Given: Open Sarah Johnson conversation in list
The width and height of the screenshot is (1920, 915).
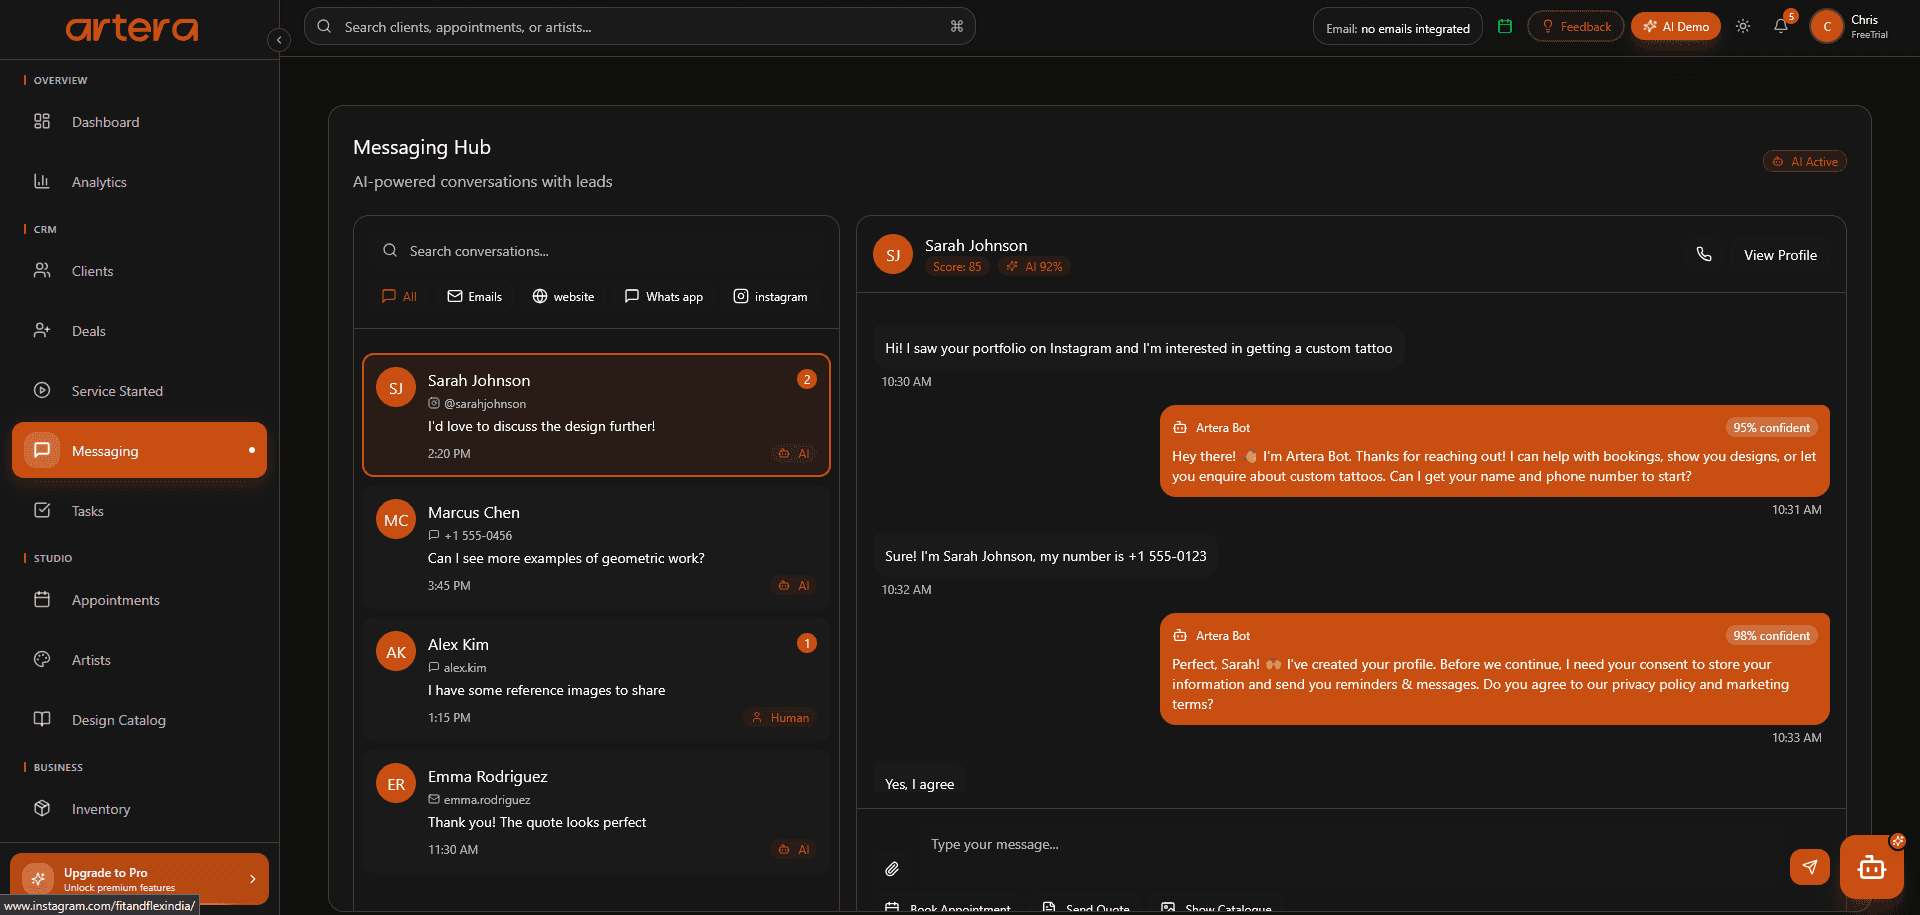Looking at the screenshot, I should point(596,415).
